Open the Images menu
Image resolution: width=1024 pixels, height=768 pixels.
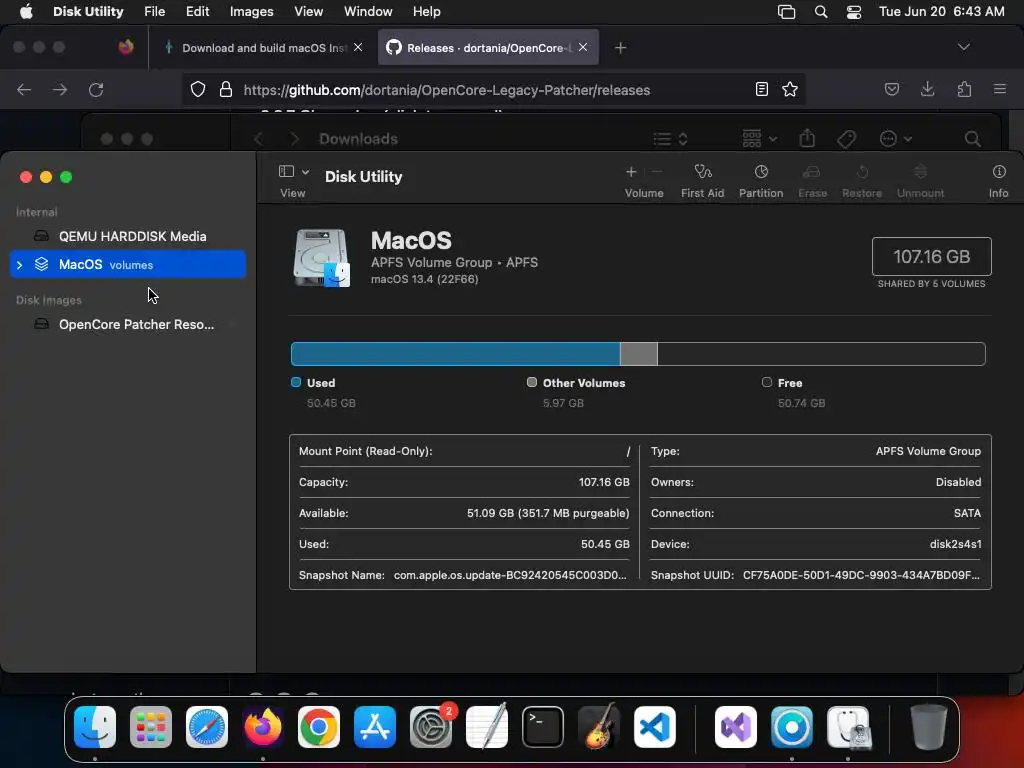(251, 11)
